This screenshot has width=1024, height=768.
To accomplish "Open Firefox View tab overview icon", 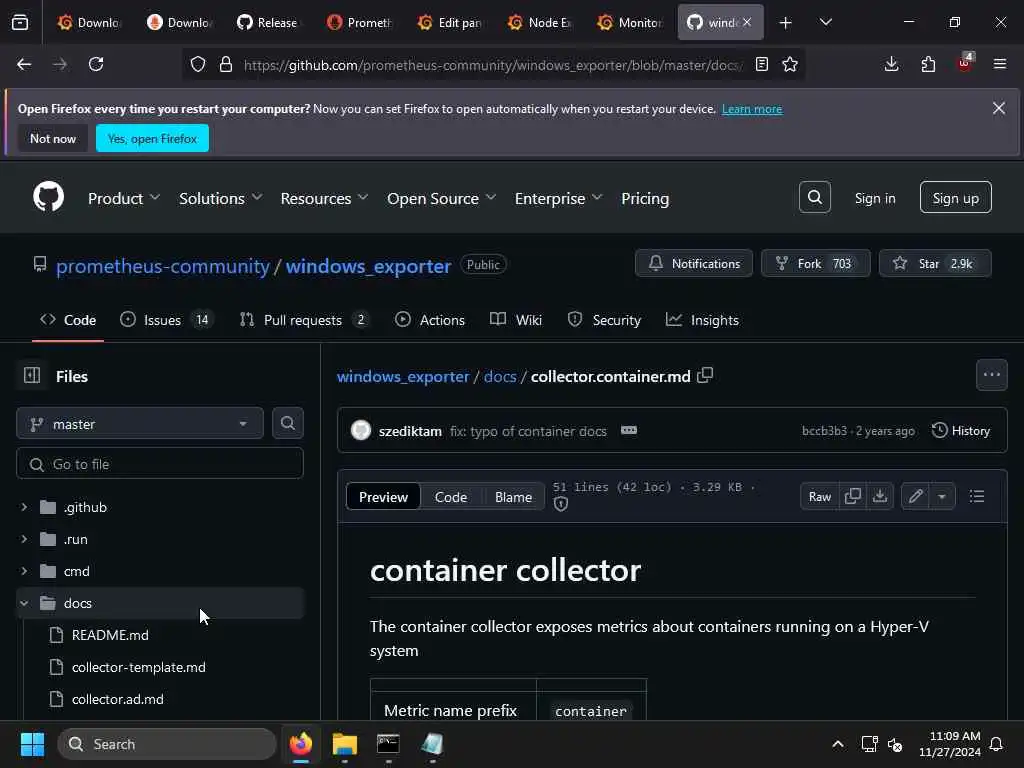I will [x=20, y=22].
